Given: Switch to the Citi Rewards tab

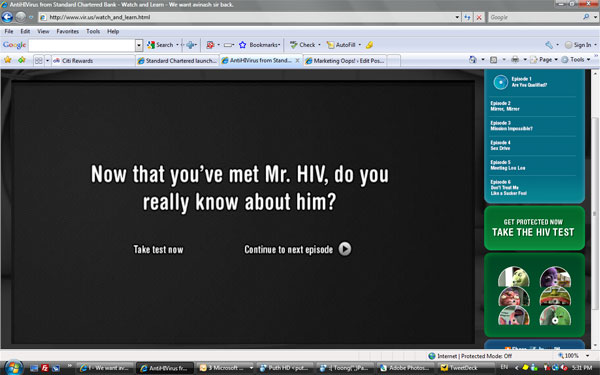Looking at the screenshot, I should (x=93, y=60).
